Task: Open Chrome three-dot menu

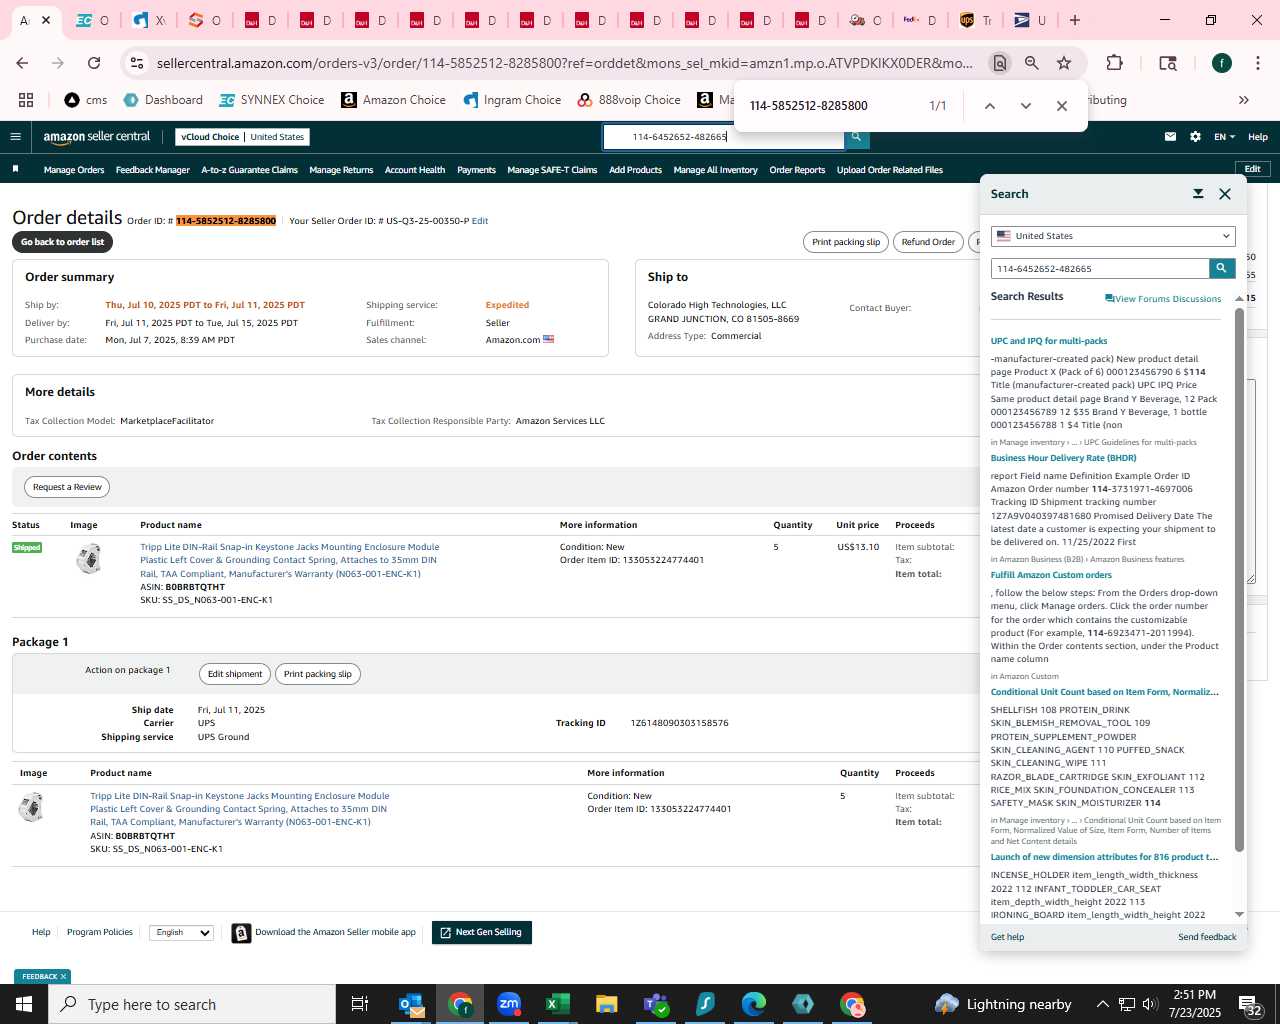Action: (1257, 63)
